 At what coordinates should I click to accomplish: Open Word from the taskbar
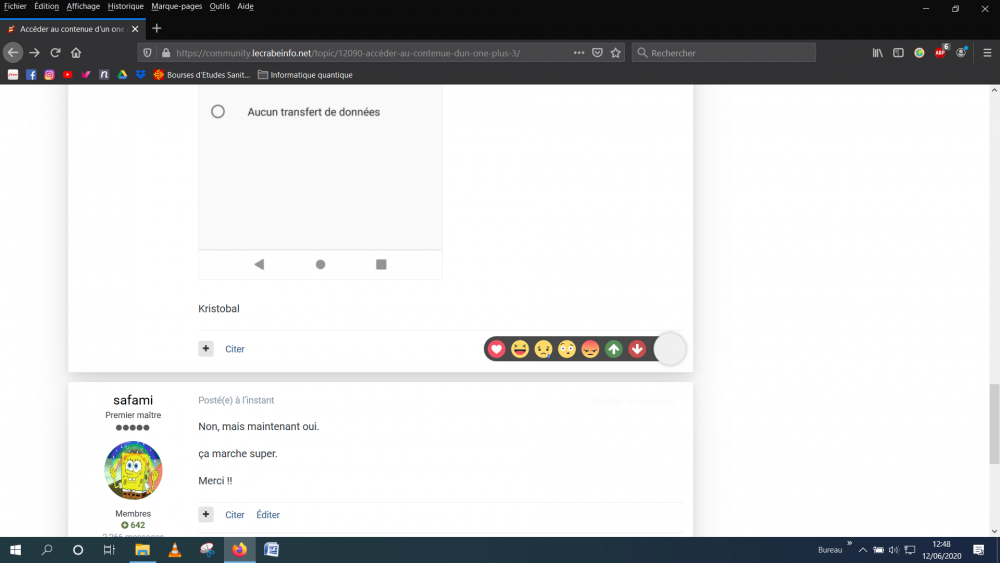(x=271, y=550)
